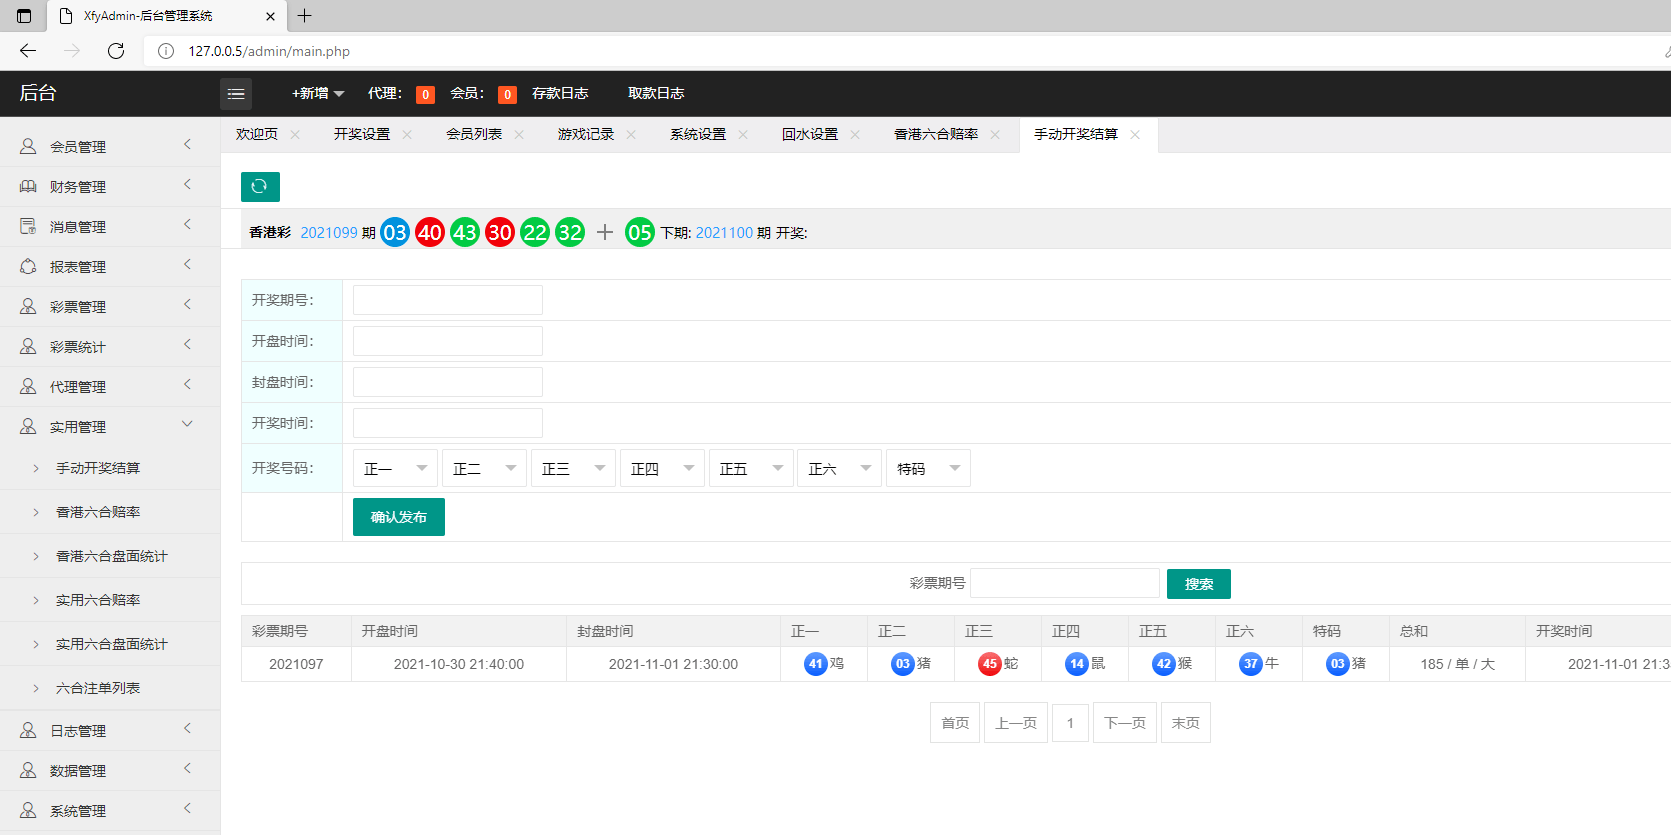1671x835 pixels.
Task: Switch to the 欢迎页 tab
Action: pos(257,134)
